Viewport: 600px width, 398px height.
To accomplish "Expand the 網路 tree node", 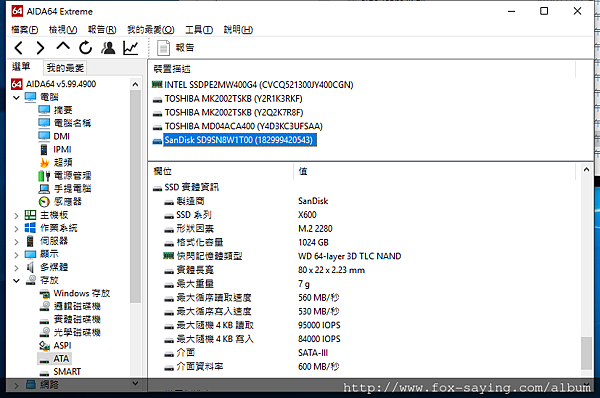I will click(x=16, y=385).
